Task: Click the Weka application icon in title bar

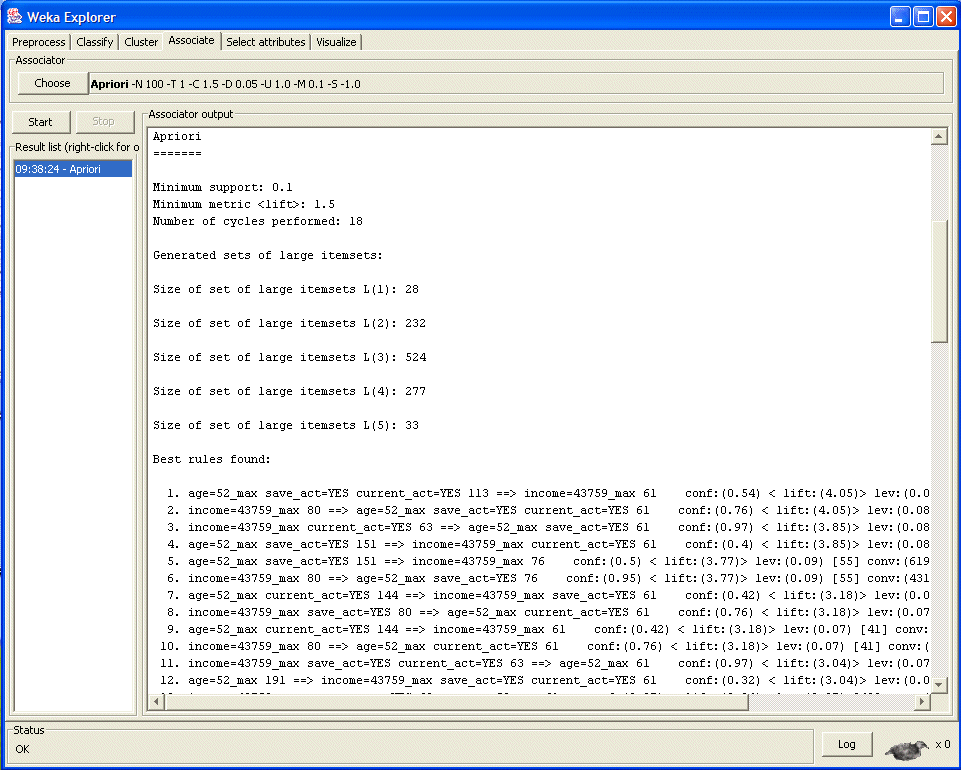Action: (x=15, y=16)
